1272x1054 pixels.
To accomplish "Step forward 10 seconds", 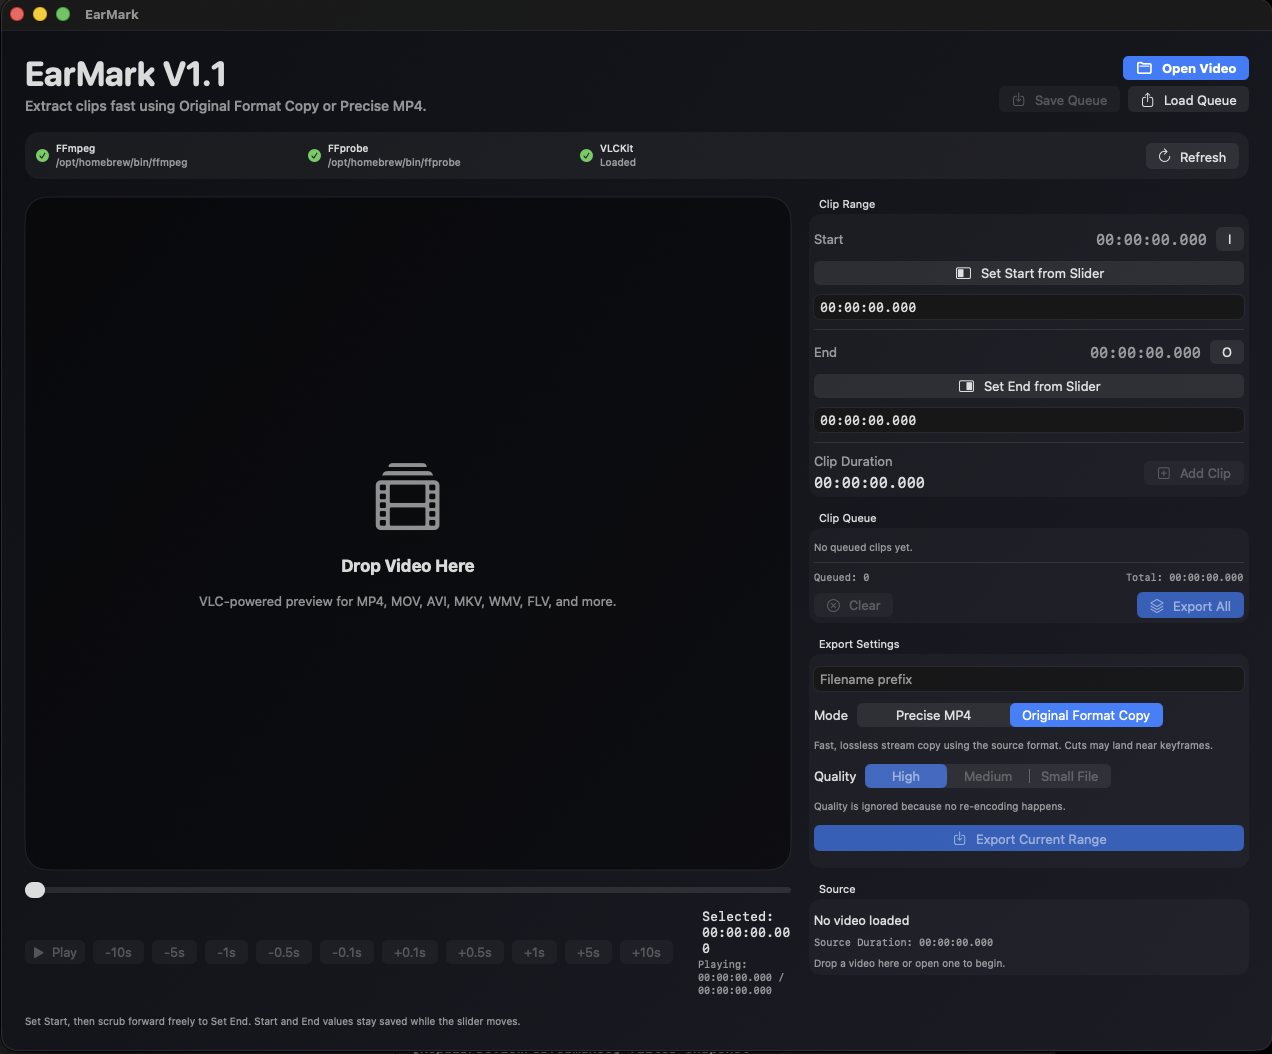I will [x=646, y=952].
